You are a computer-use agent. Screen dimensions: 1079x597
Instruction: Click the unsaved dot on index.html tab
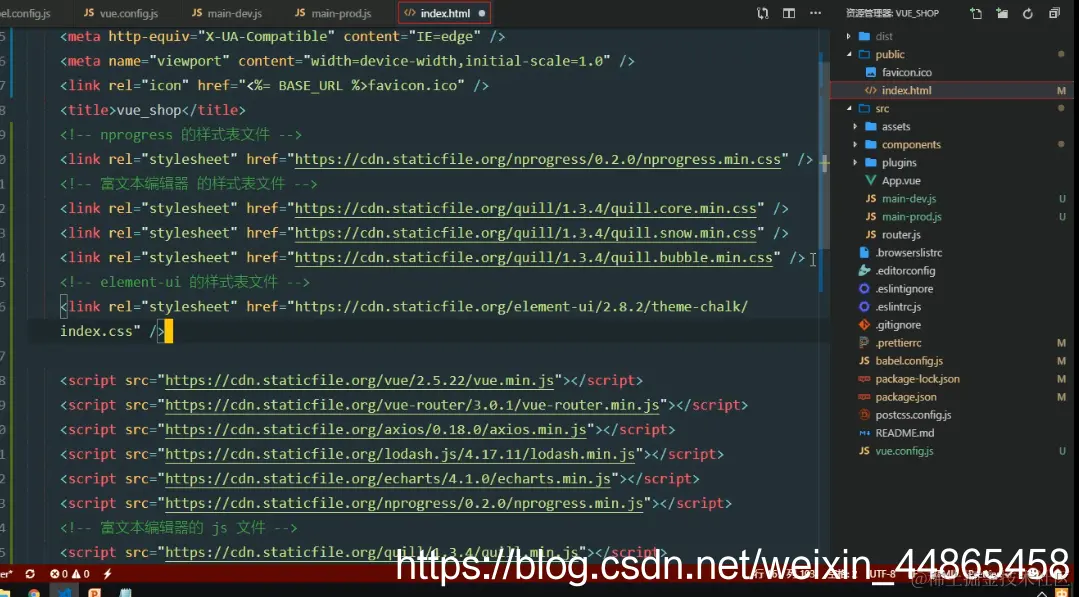(481, 13)
